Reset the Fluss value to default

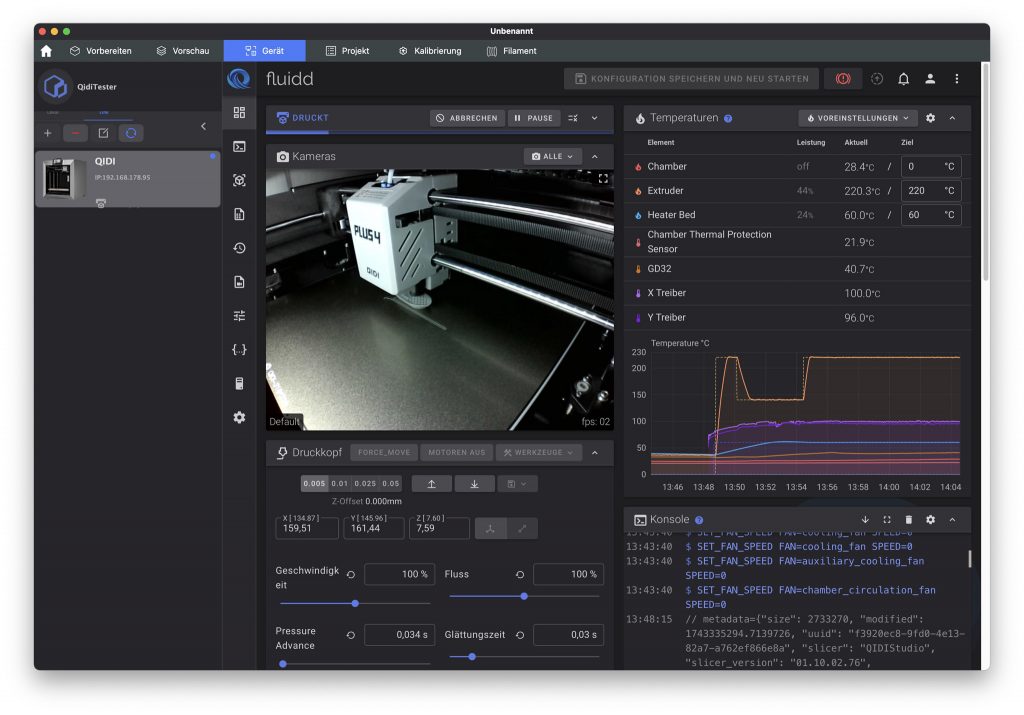pyautogui.click(x=520, y=575)
